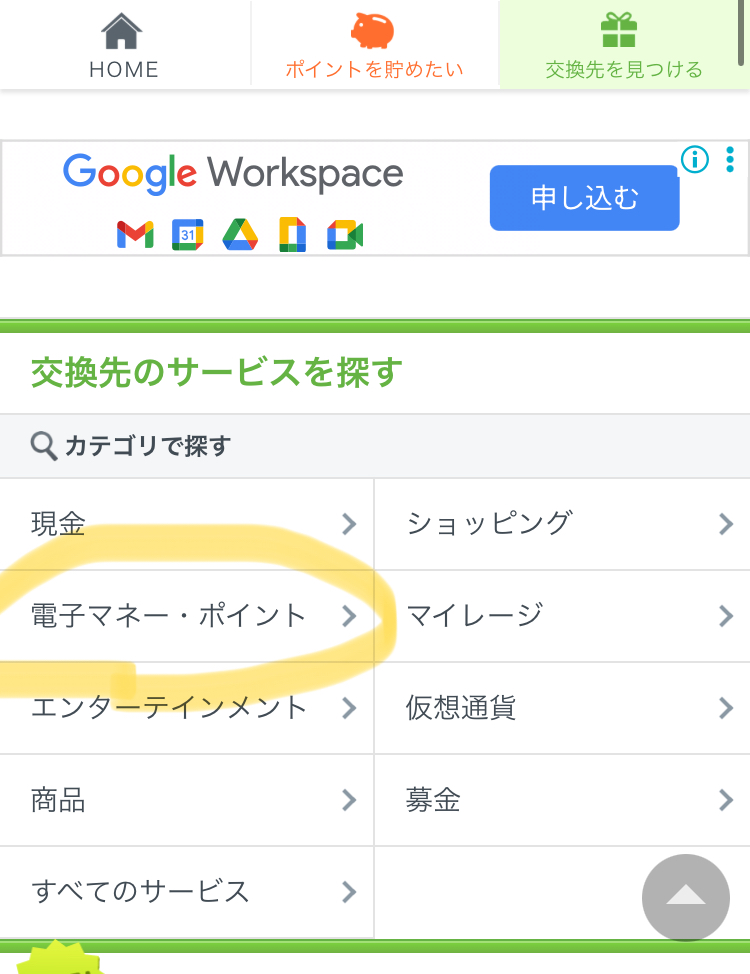The width and height of the screenshot is (750, 974).
Task: Expand the 仮想通貨 category chevron
Action: point(726,708)
